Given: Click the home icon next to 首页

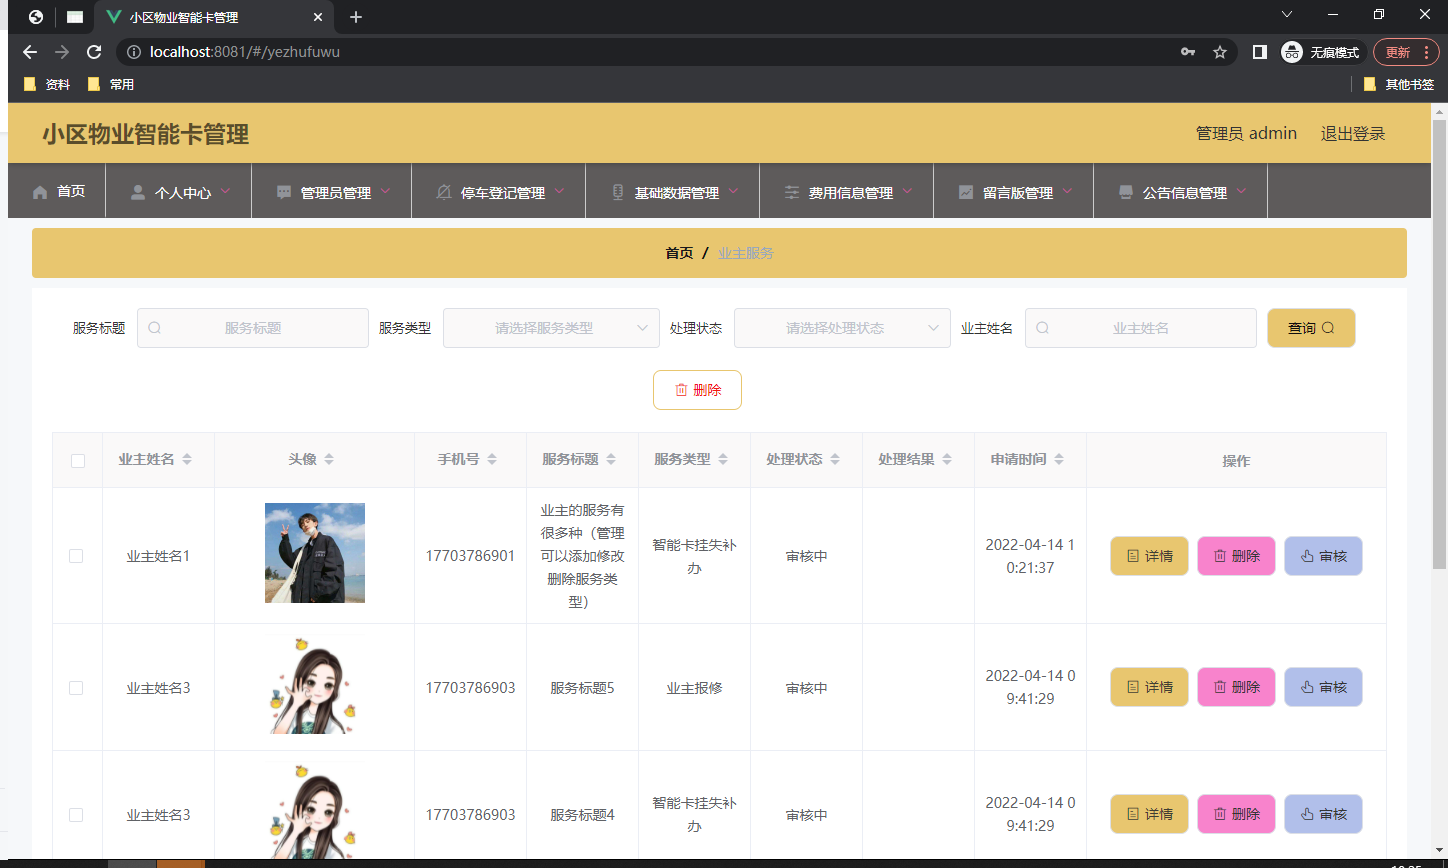Looking at the screenshot, I should pyautogui.click(x=40, y=192).
